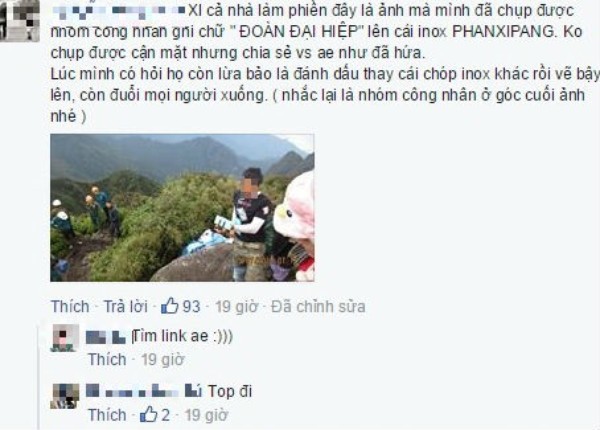The image size is (600, 430).
Task: Click the timestamp under the 'Top đi' reply
Action: pyautogui.click(x=207, y=415)
